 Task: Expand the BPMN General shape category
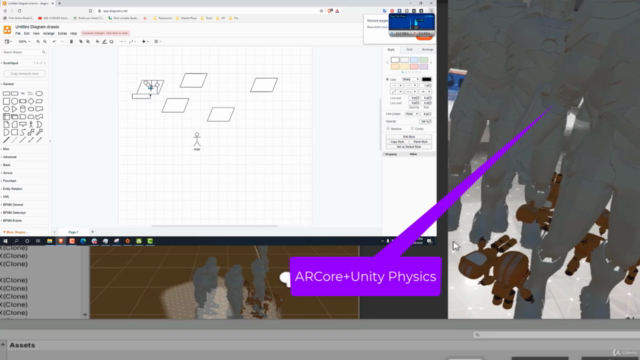click(x=13, y=205)
